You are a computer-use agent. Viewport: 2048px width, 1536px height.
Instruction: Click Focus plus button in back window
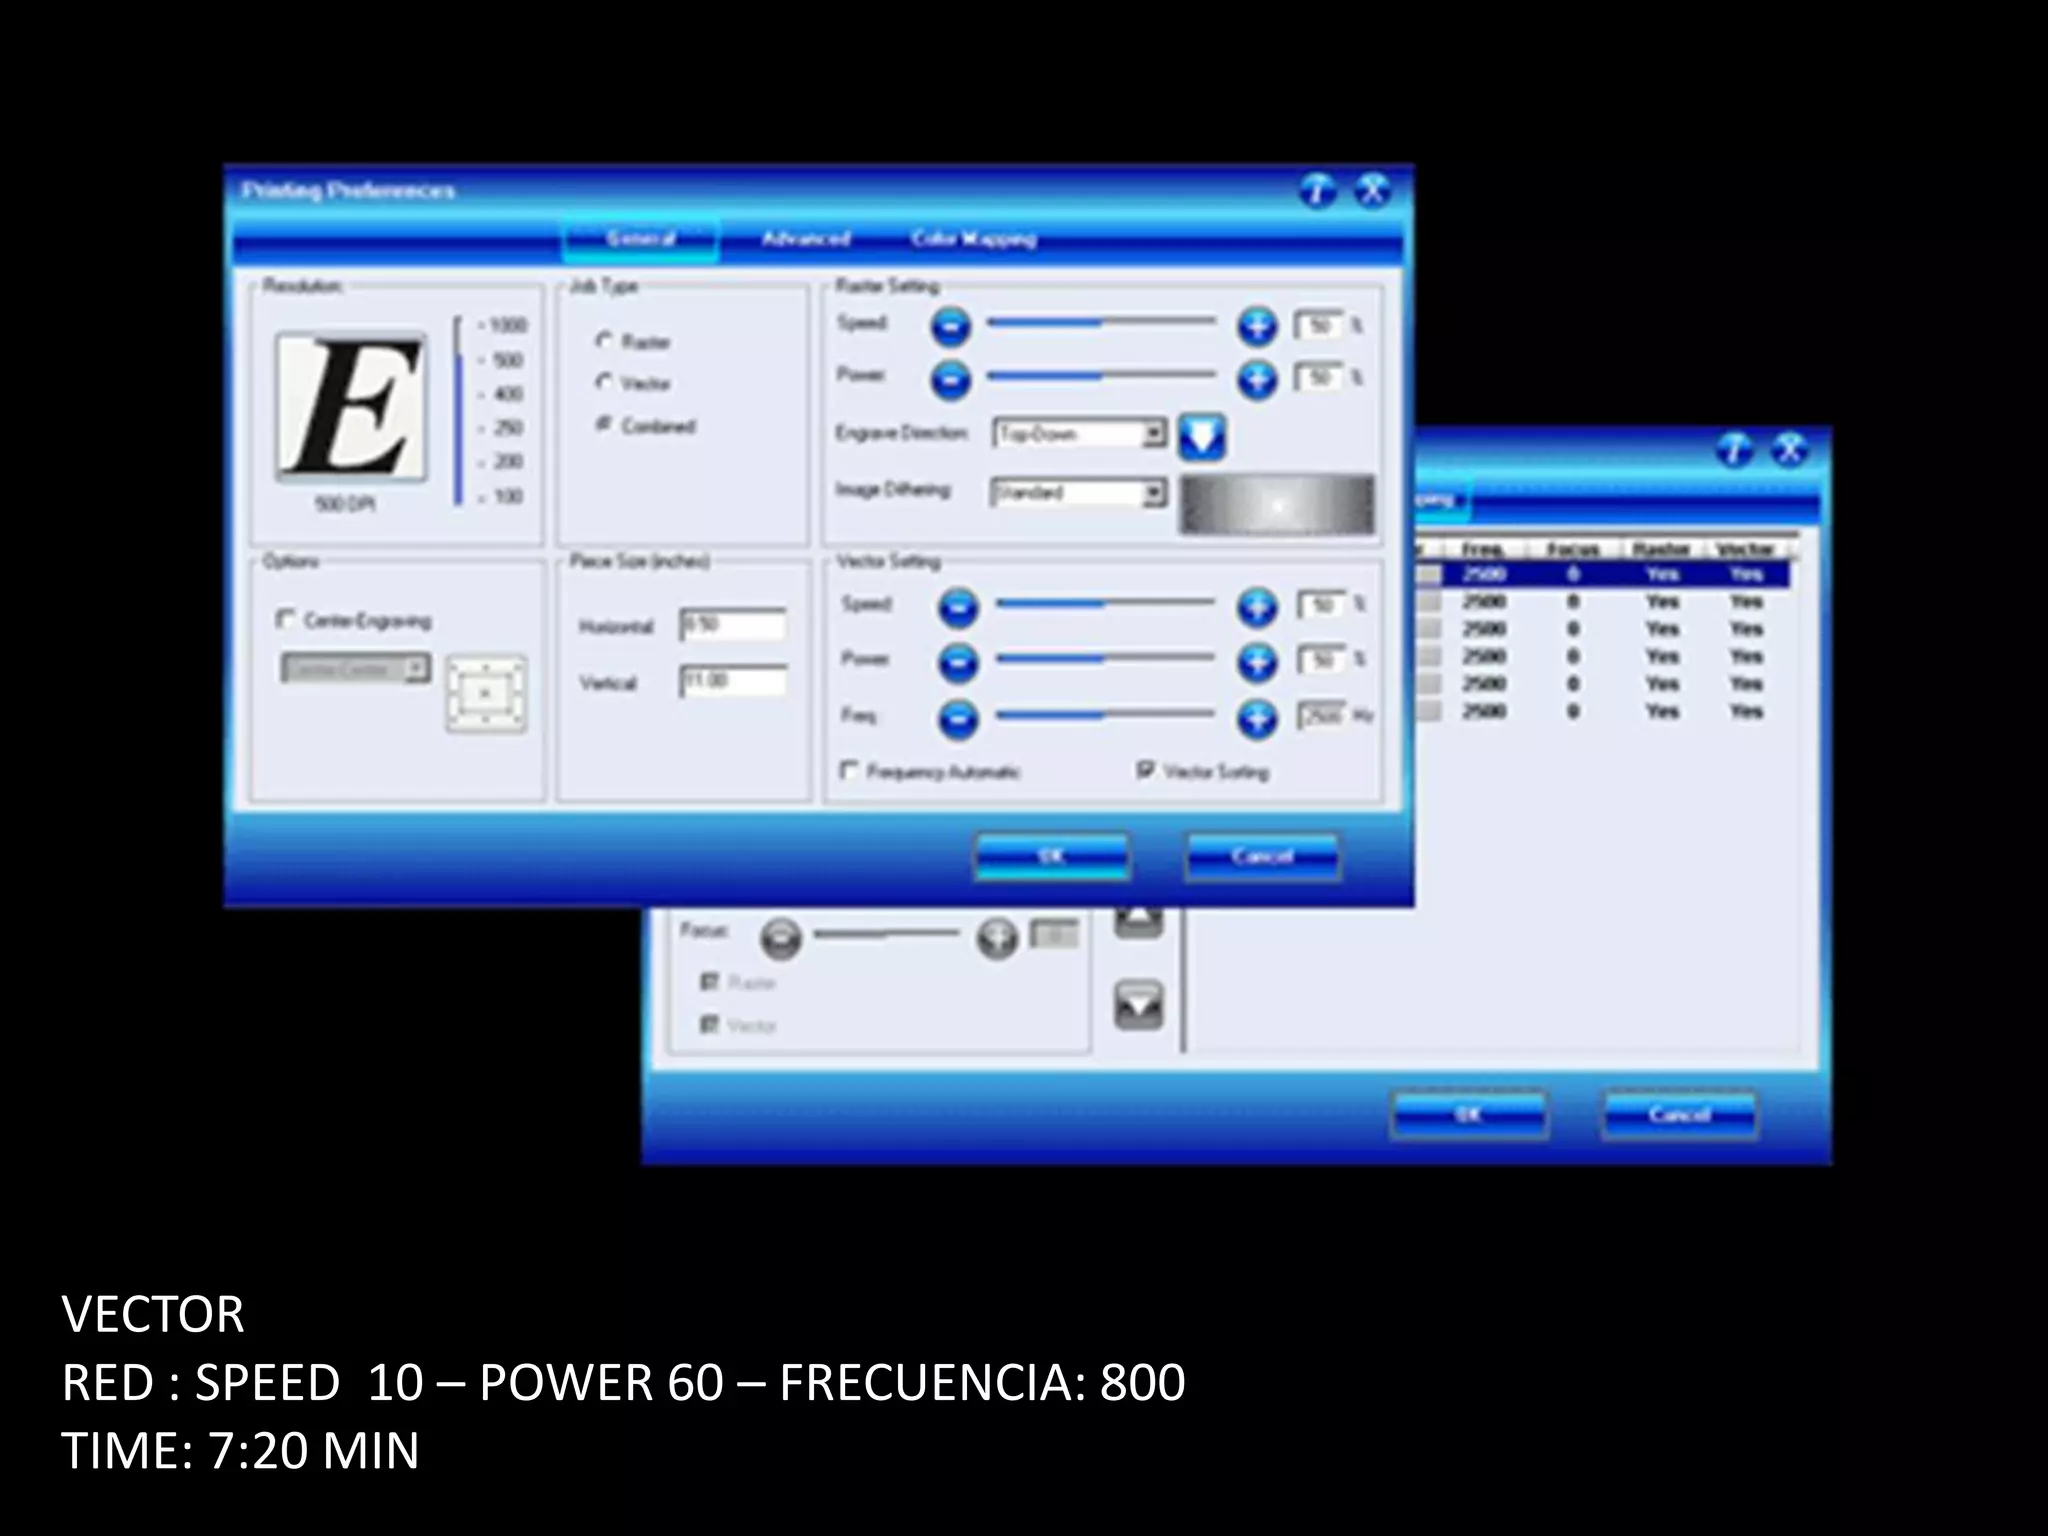click(996, 938)
